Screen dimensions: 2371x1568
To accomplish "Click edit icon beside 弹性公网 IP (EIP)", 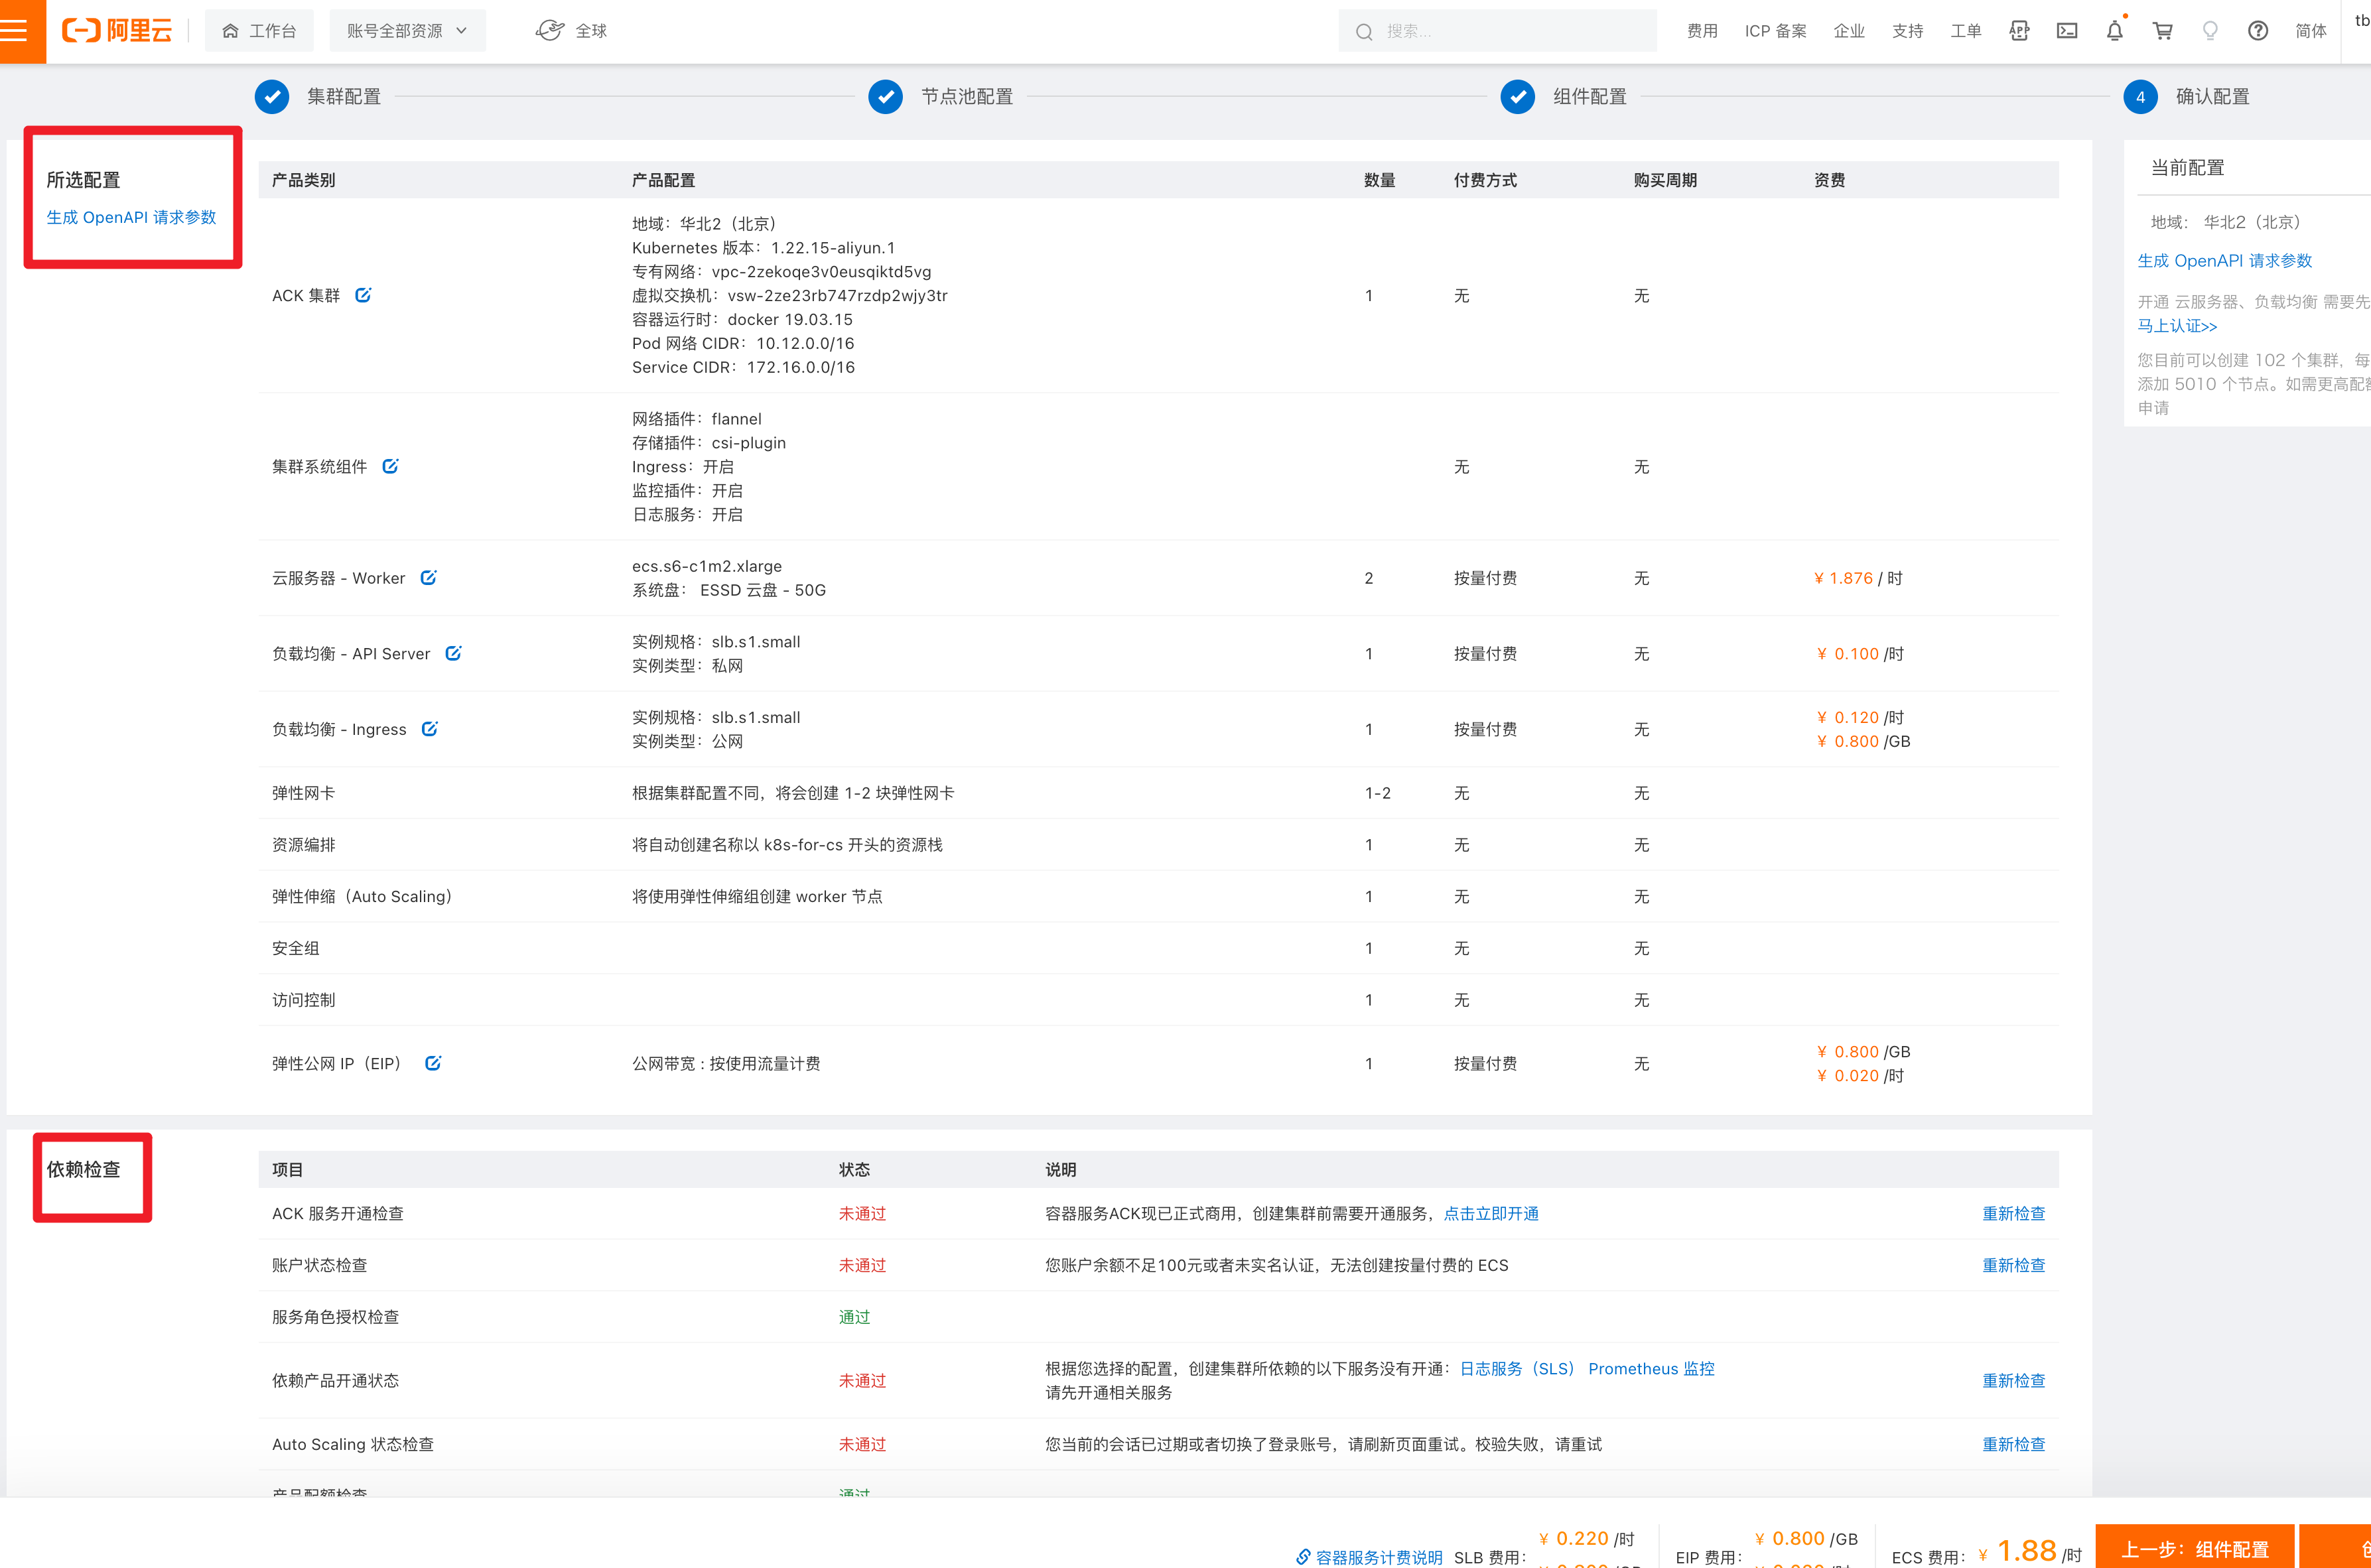I will [433, 1063].
